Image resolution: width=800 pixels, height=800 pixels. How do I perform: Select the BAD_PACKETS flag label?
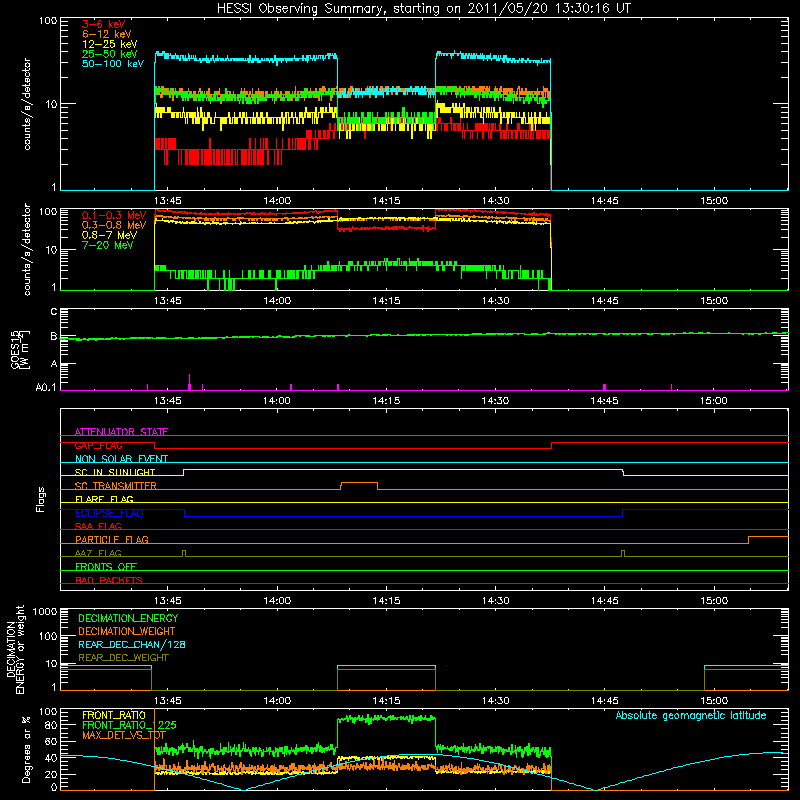[109, 580]
